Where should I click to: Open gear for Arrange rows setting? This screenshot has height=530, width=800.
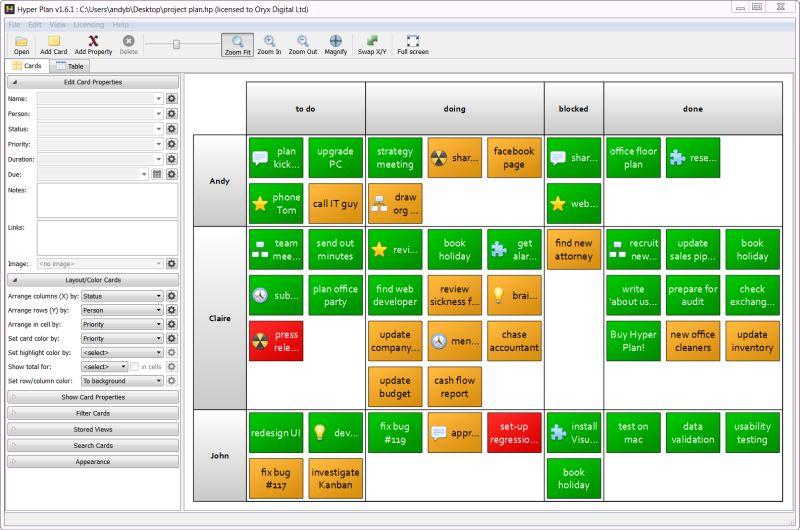pyautogui.click(x=172, y=310)
